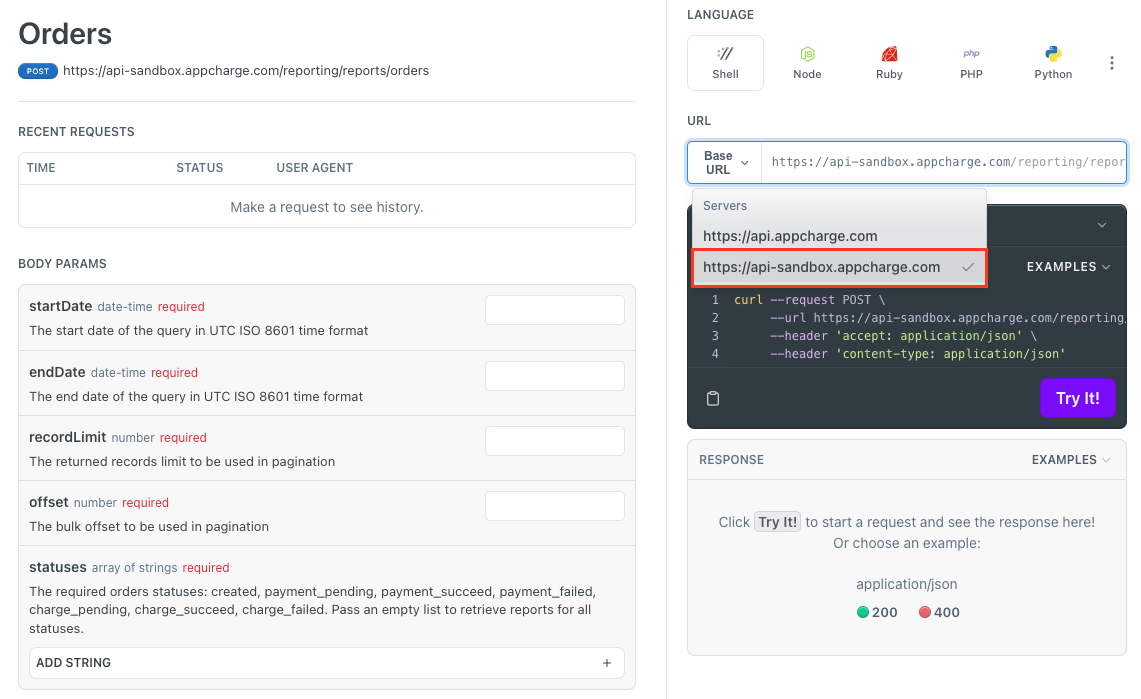Expand the request EXAMPLES dropdown
1141x699 pixels.
(1068, 267)
